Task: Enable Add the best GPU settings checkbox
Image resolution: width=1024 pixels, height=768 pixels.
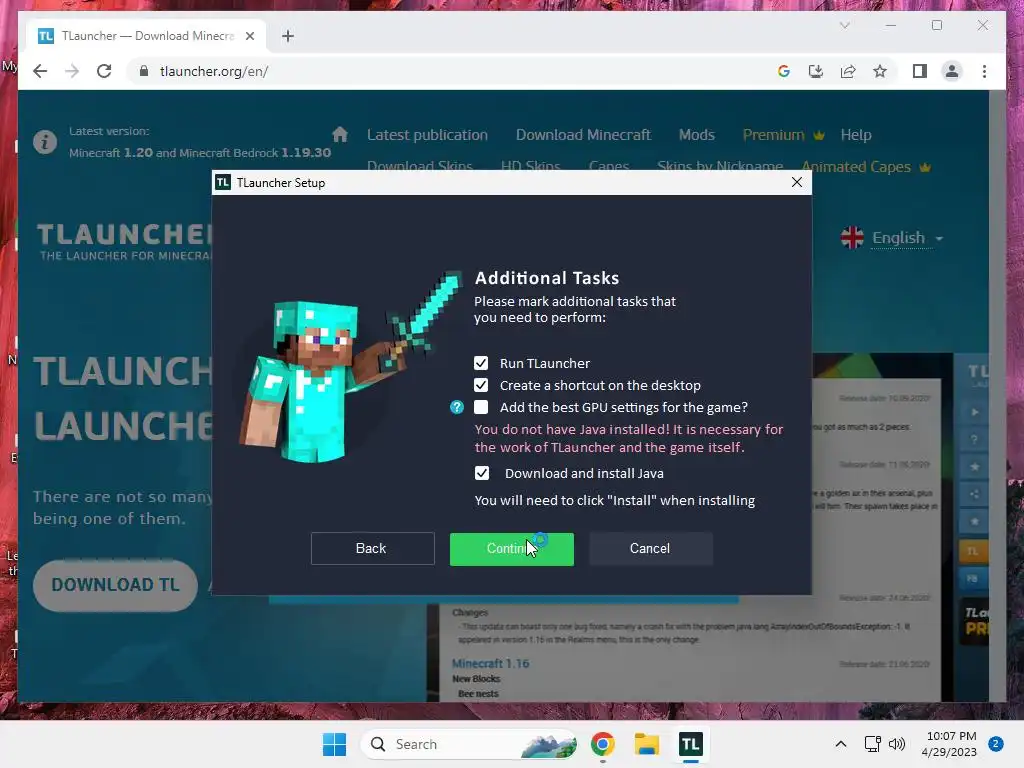Action: [x=481, y=408]
